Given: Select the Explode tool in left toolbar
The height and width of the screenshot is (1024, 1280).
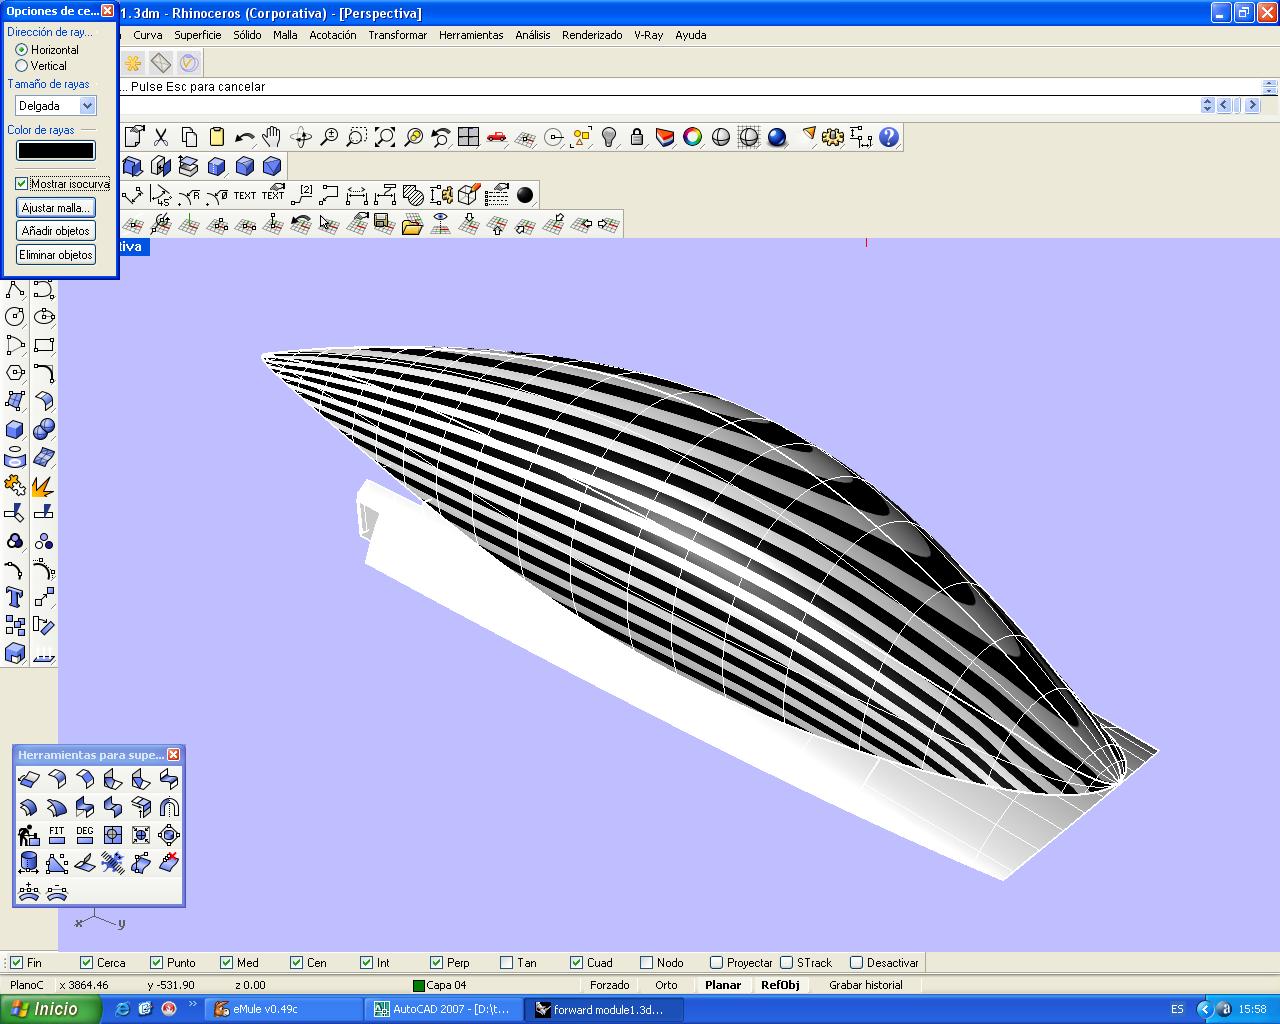Looking at the screenshot, I should pos(43,486).
